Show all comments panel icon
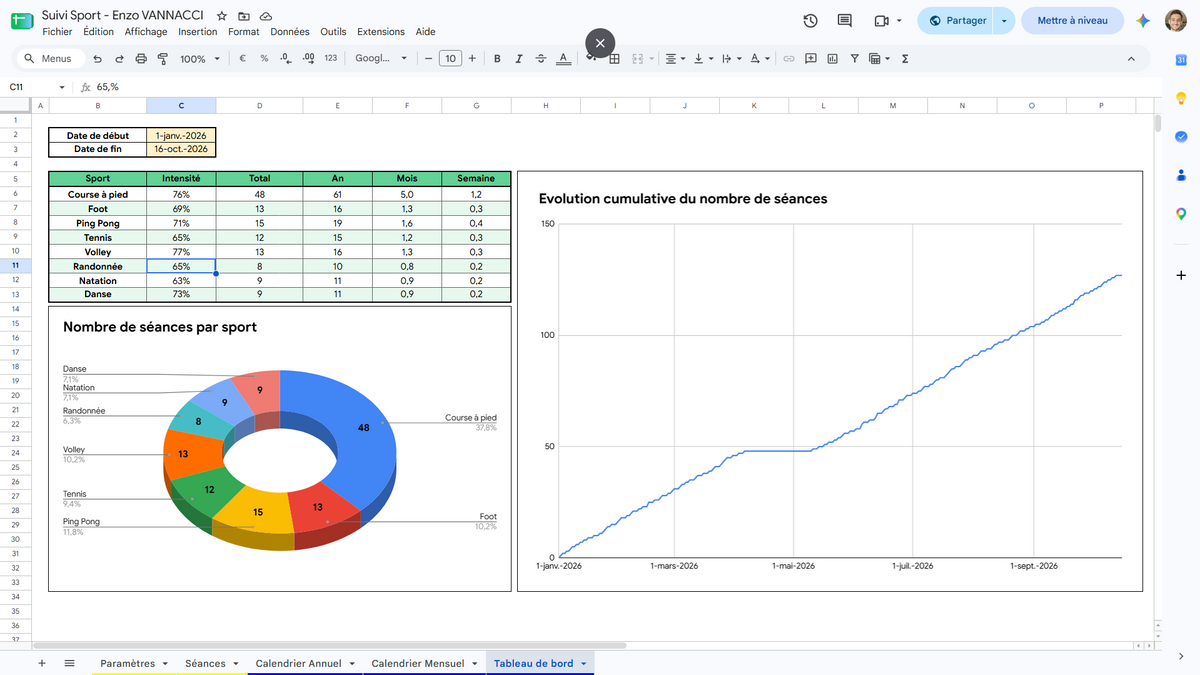The image size is (1200, 675). 845,21
